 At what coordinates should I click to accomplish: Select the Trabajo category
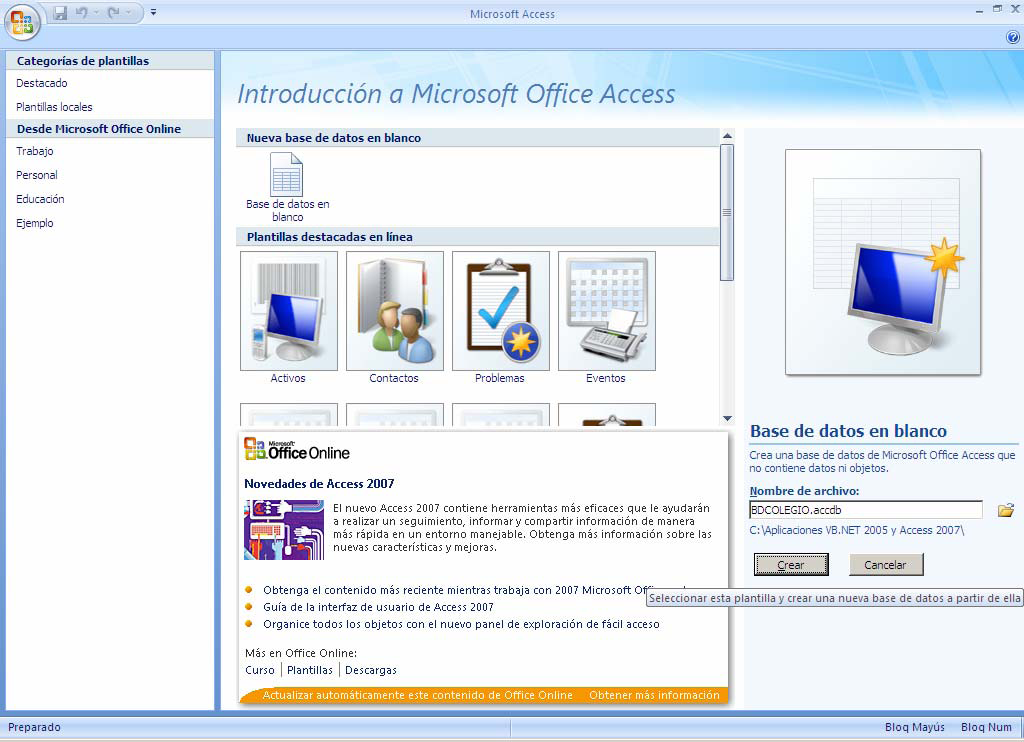click(x=35, y=151)
